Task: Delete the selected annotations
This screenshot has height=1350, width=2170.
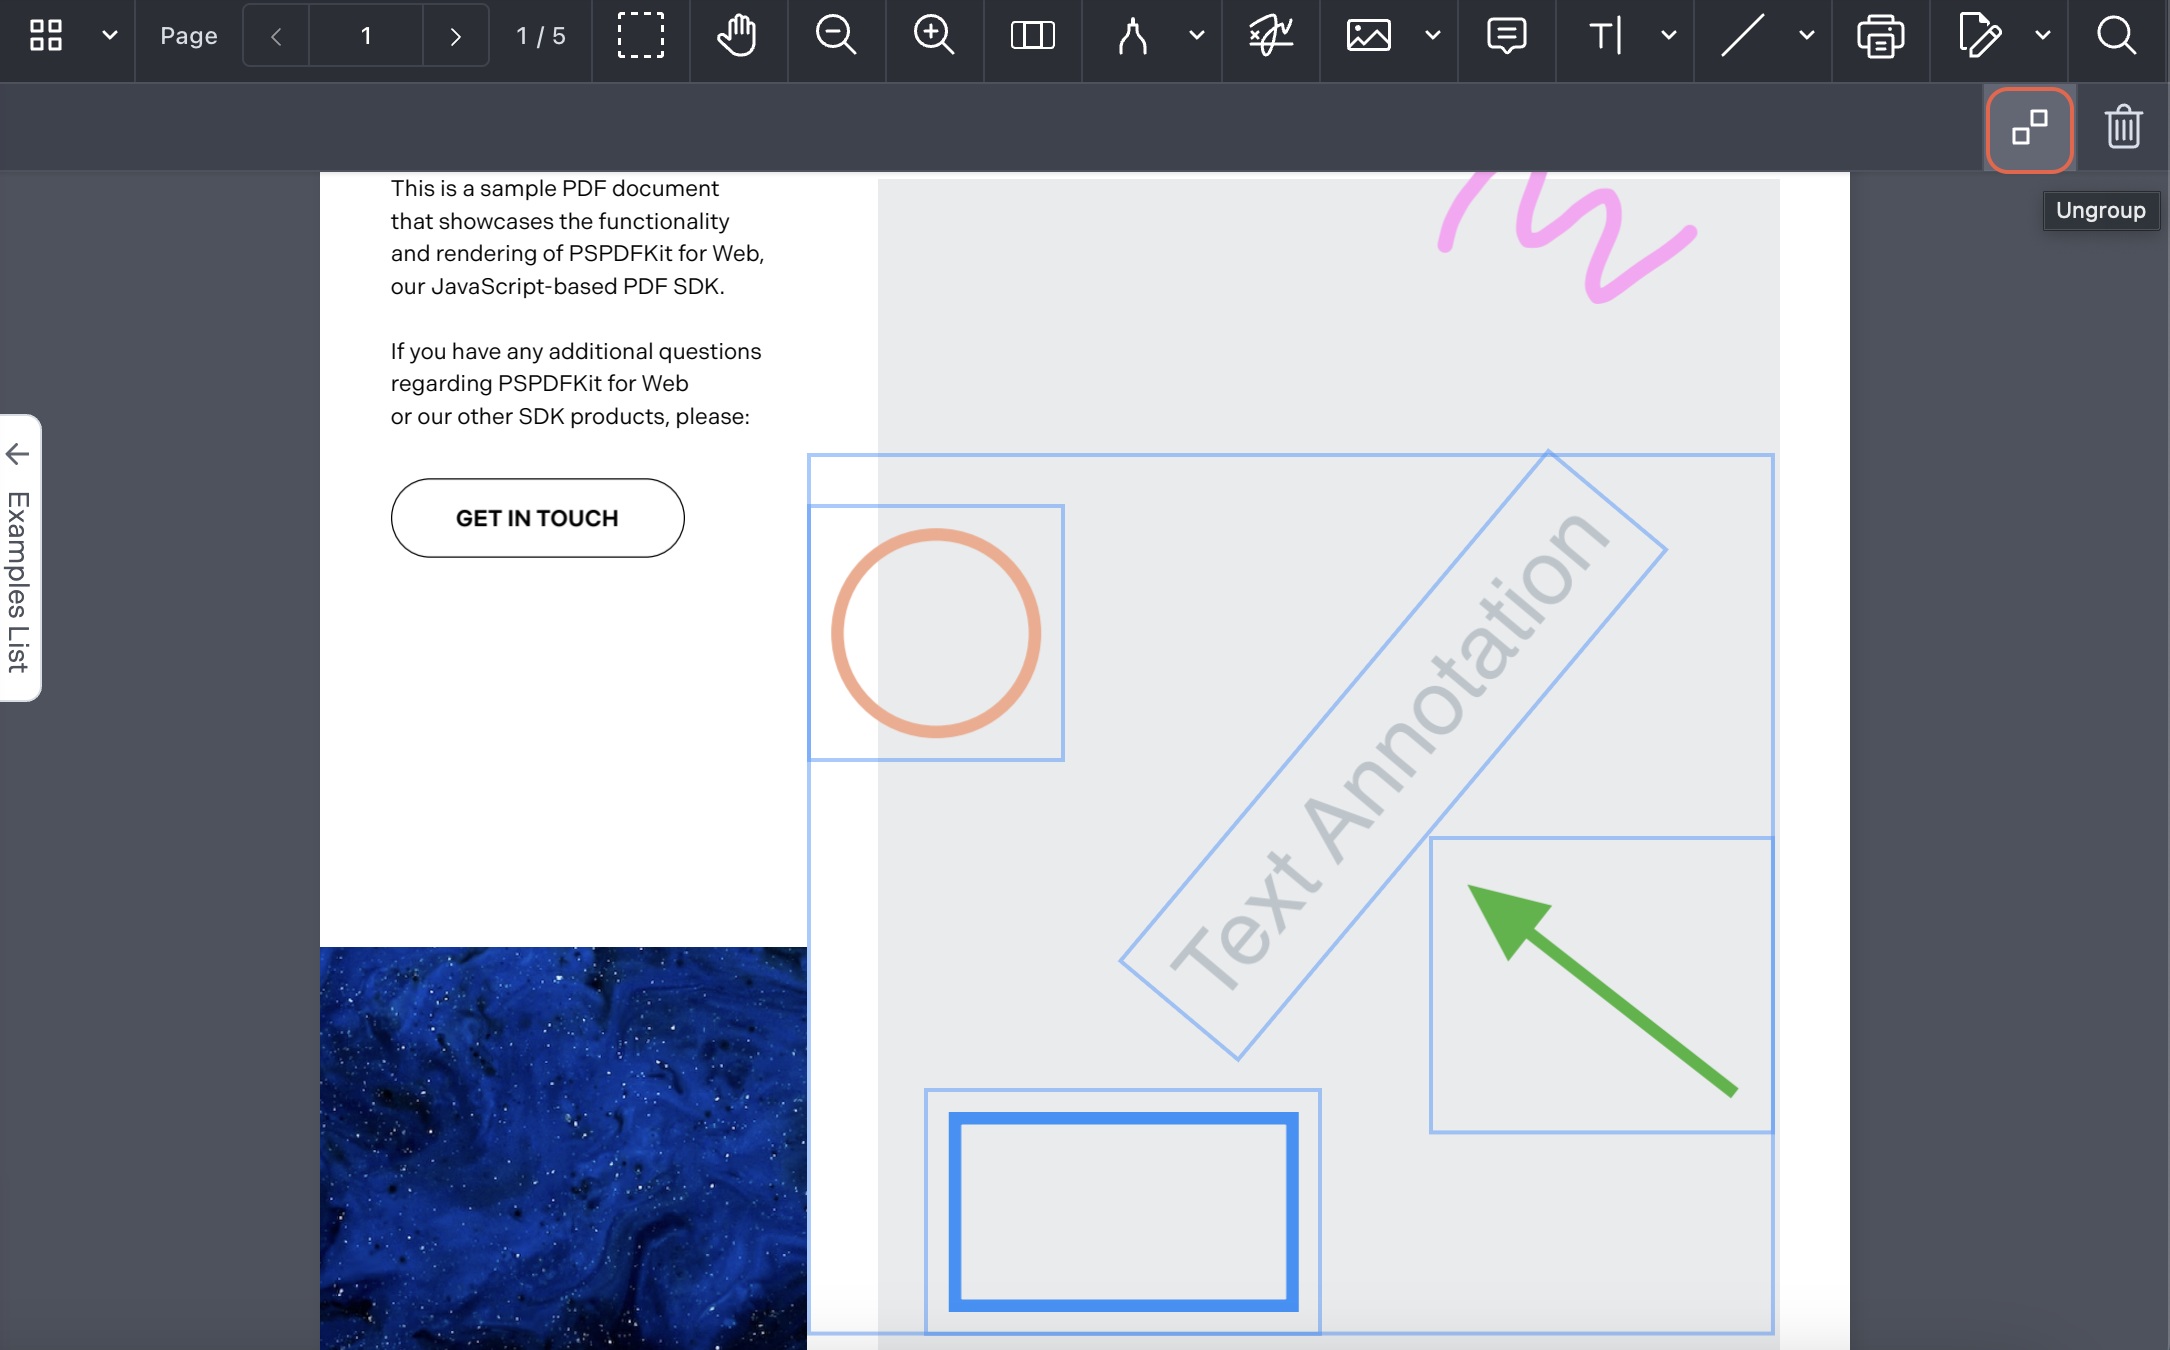Action: (x=2123, y=127)
